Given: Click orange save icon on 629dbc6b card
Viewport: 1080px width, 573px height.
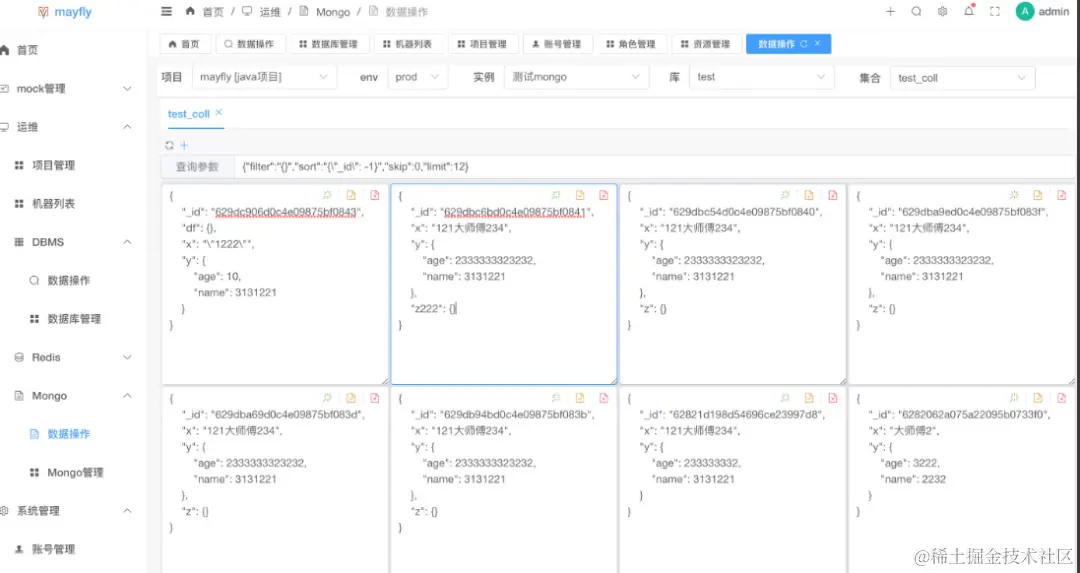Looking at the screenshot, I should (x=580, y=196).
